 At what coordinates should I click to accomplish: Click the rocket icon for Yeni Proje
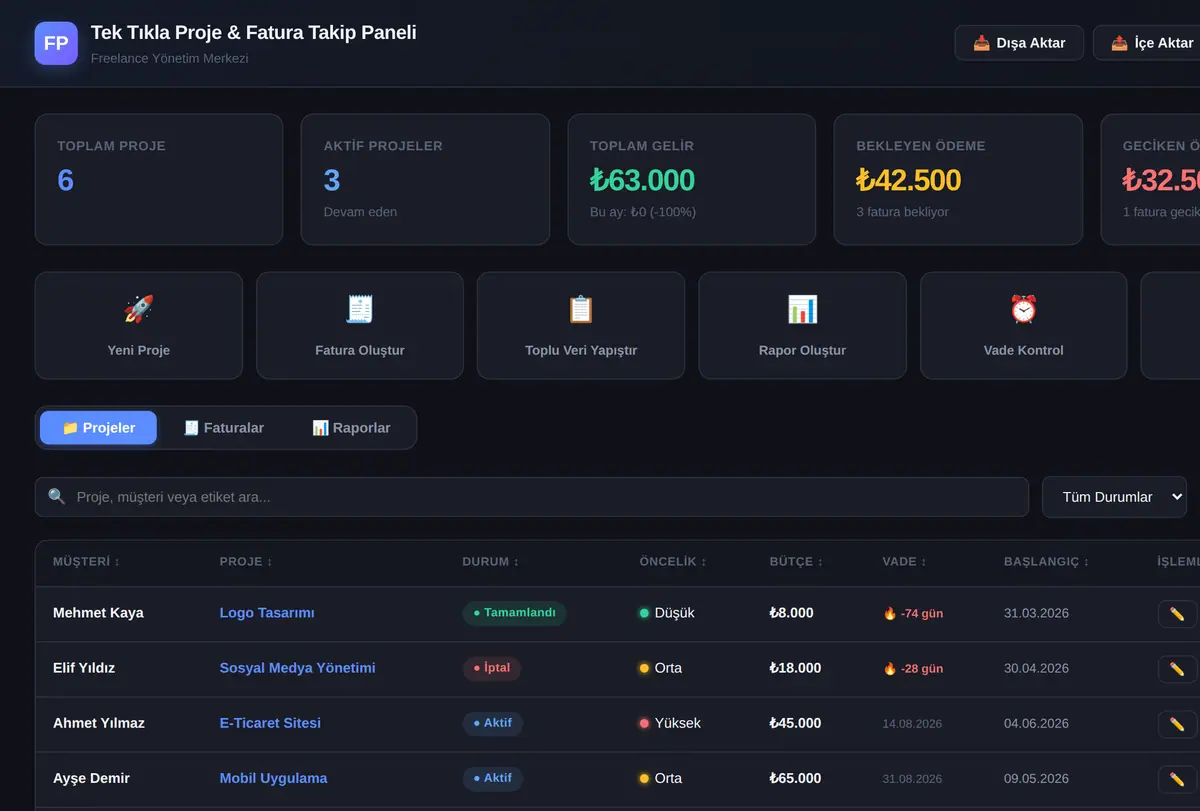tap(139, 309)
